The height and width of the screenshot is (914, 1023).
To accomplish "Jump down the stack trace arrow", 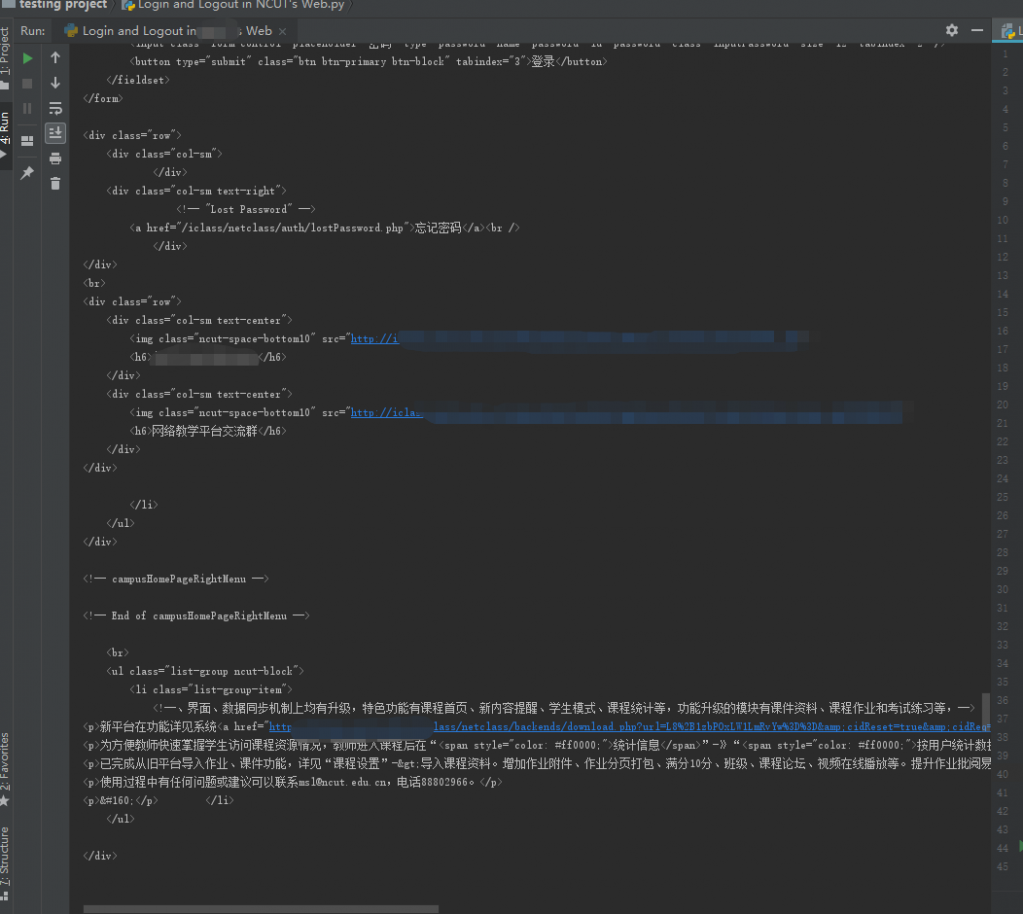I will [56, 84].
